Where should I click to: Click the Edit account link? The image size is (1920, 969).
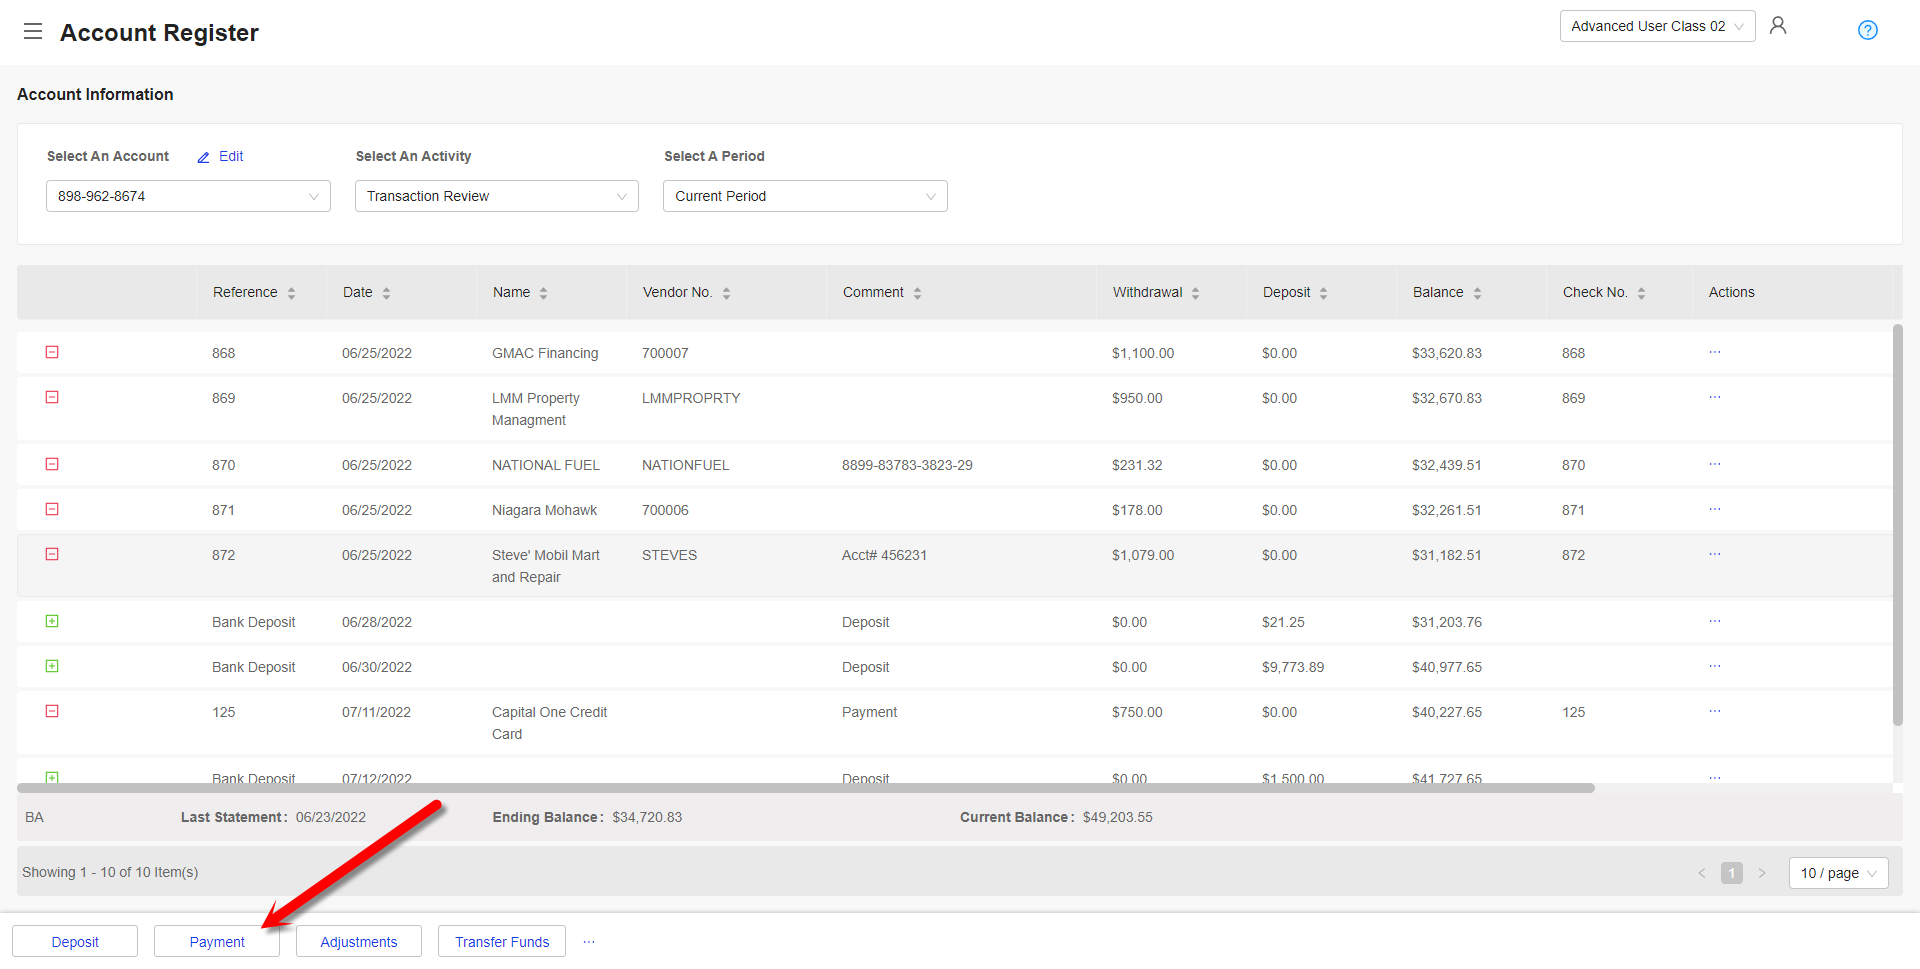pos(231,156)
